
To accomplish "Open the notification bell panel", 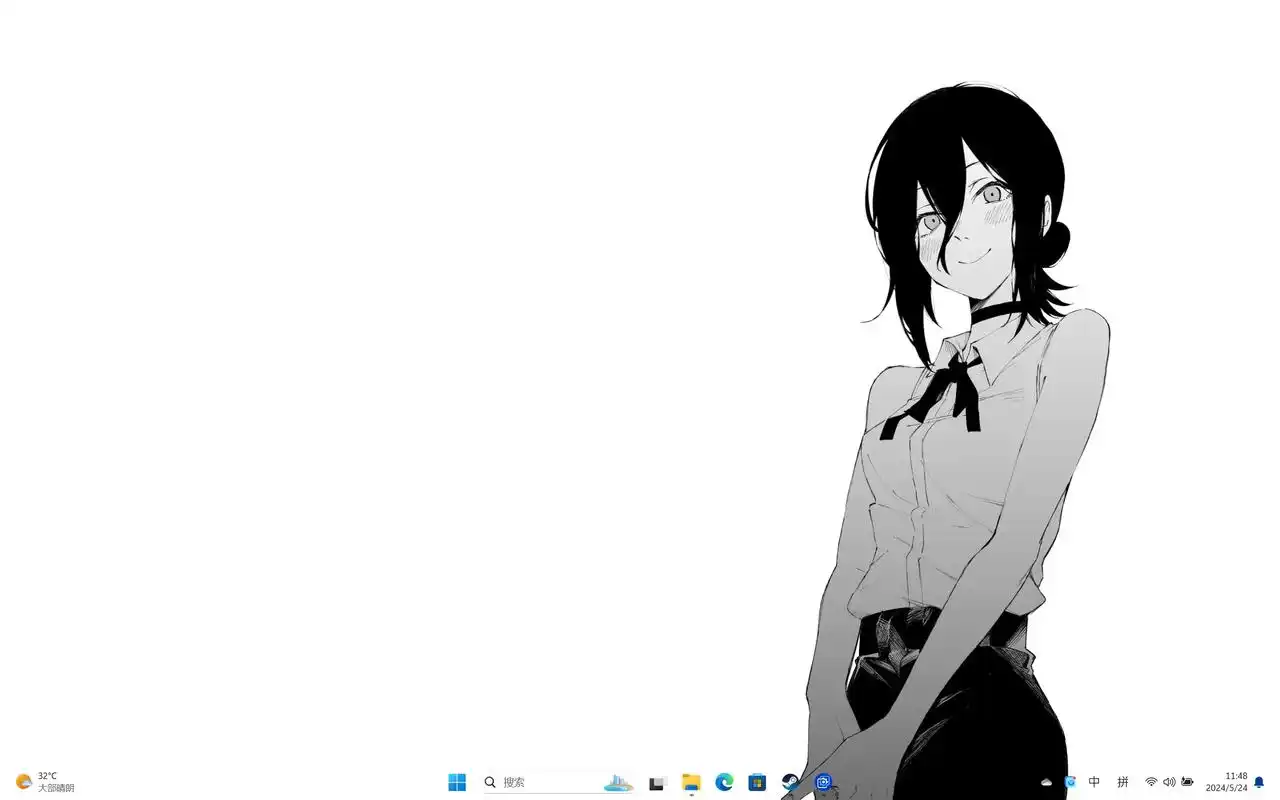I will pos(1259,782).
